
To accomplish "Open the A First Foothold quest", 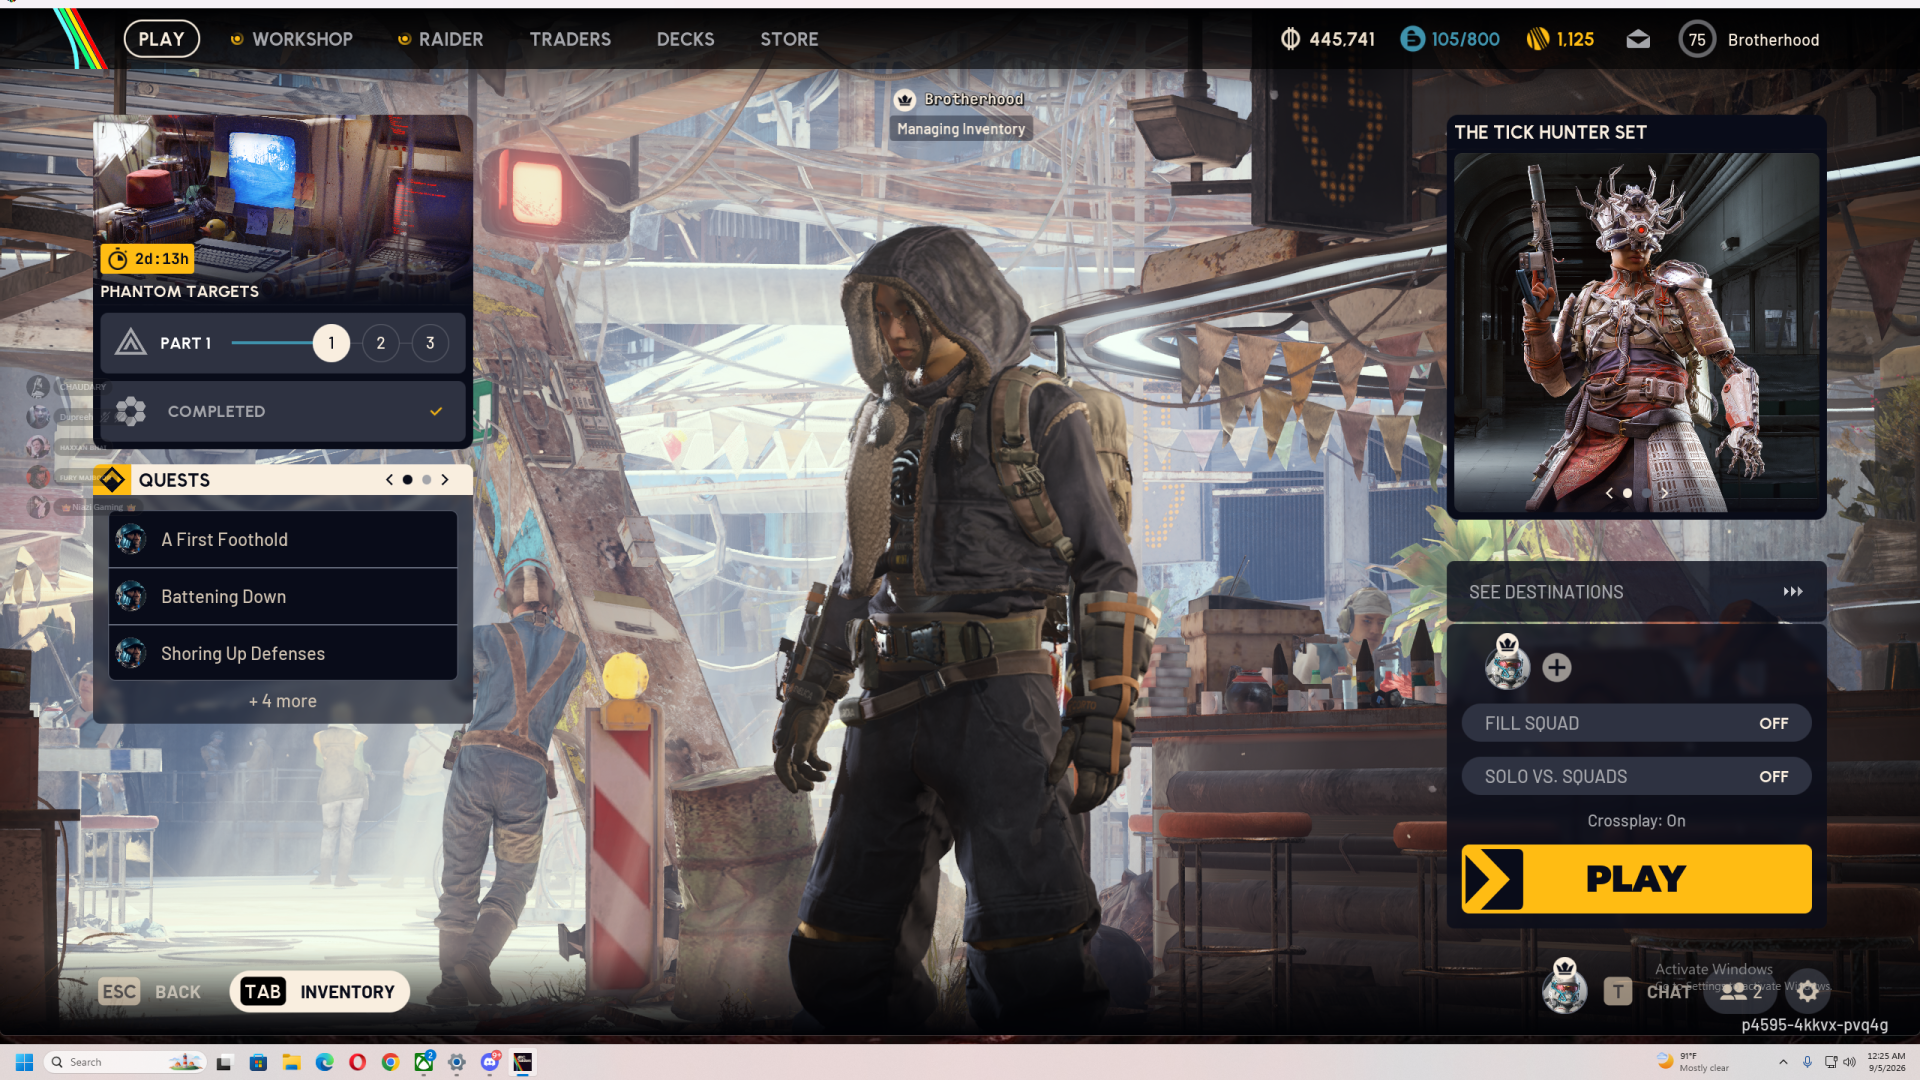I will [283, 539].
